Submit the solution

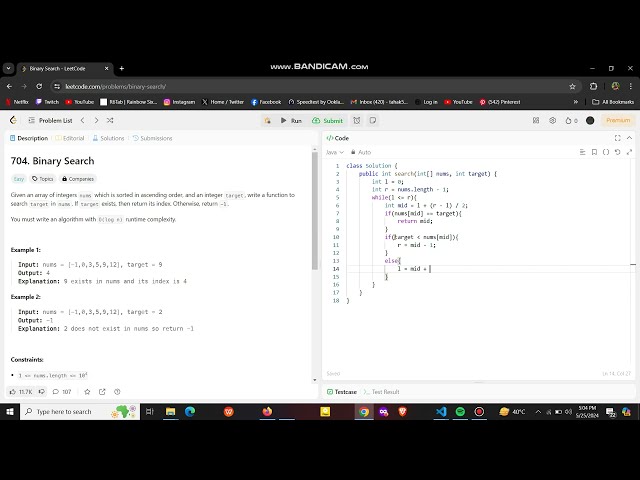(x=327, y=120)
